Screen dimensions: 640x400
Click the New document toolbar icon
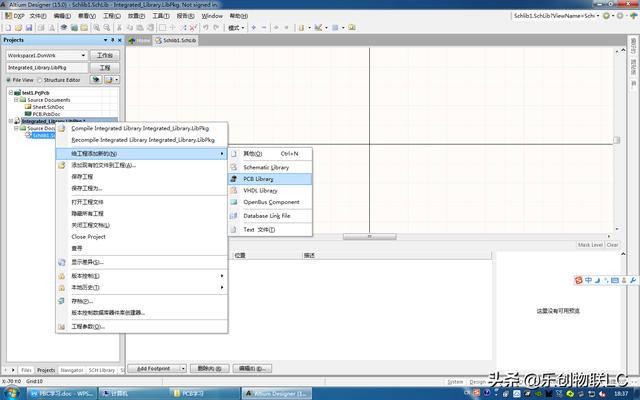pos(8,28)
